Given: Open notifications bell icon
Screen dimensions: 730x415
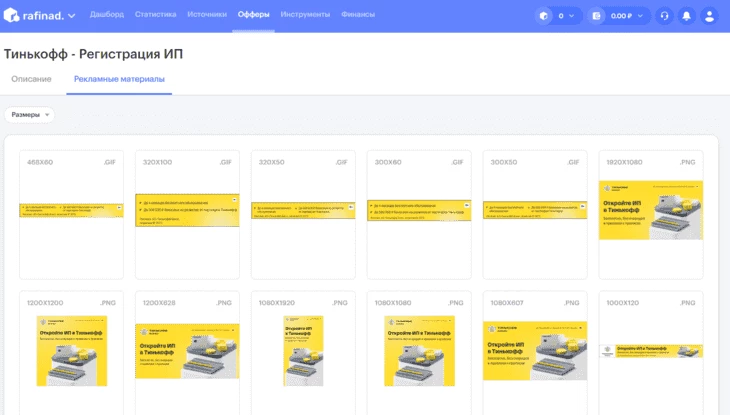Looking at the screenshot, I should pyautogui.click(x=687, y=16).
